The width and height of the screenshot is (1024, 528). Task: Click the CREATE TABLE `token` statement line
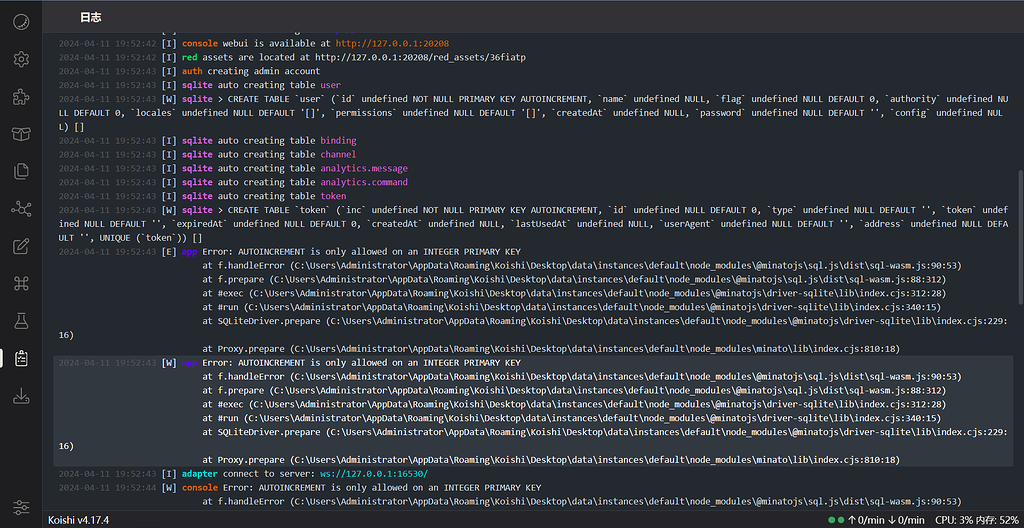[534, 224]
